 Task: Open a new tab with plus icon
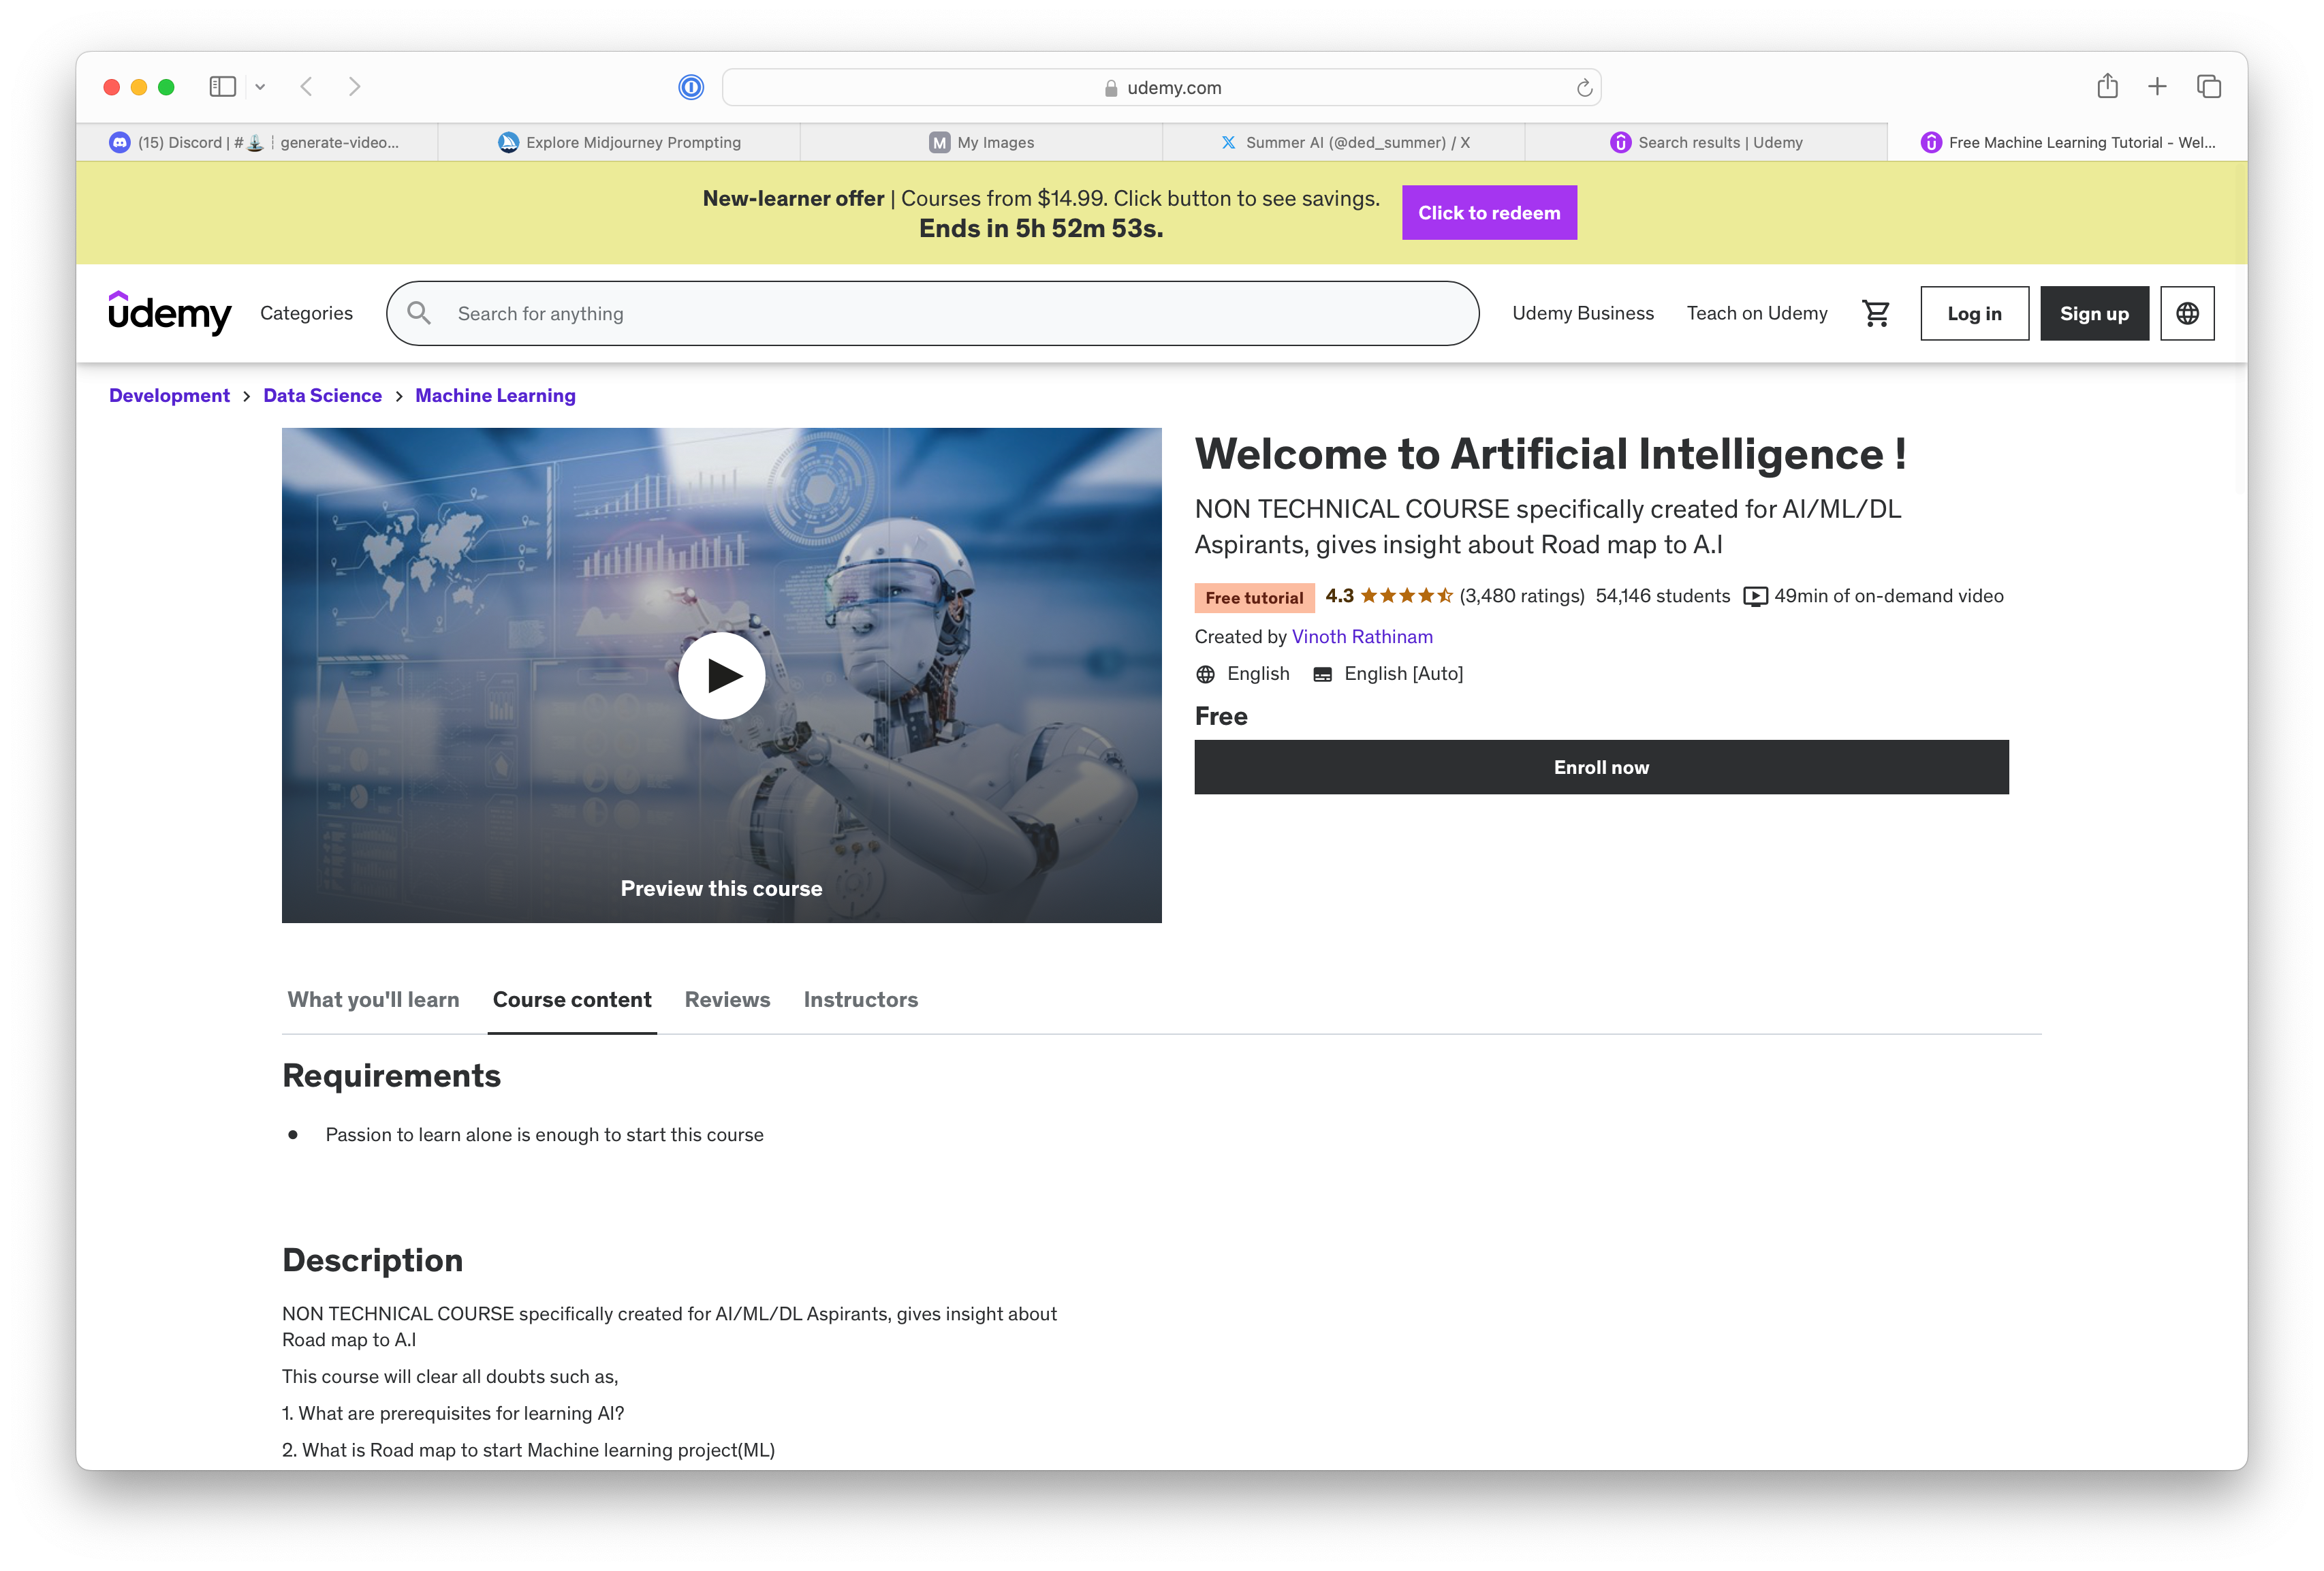(2157, 87)
